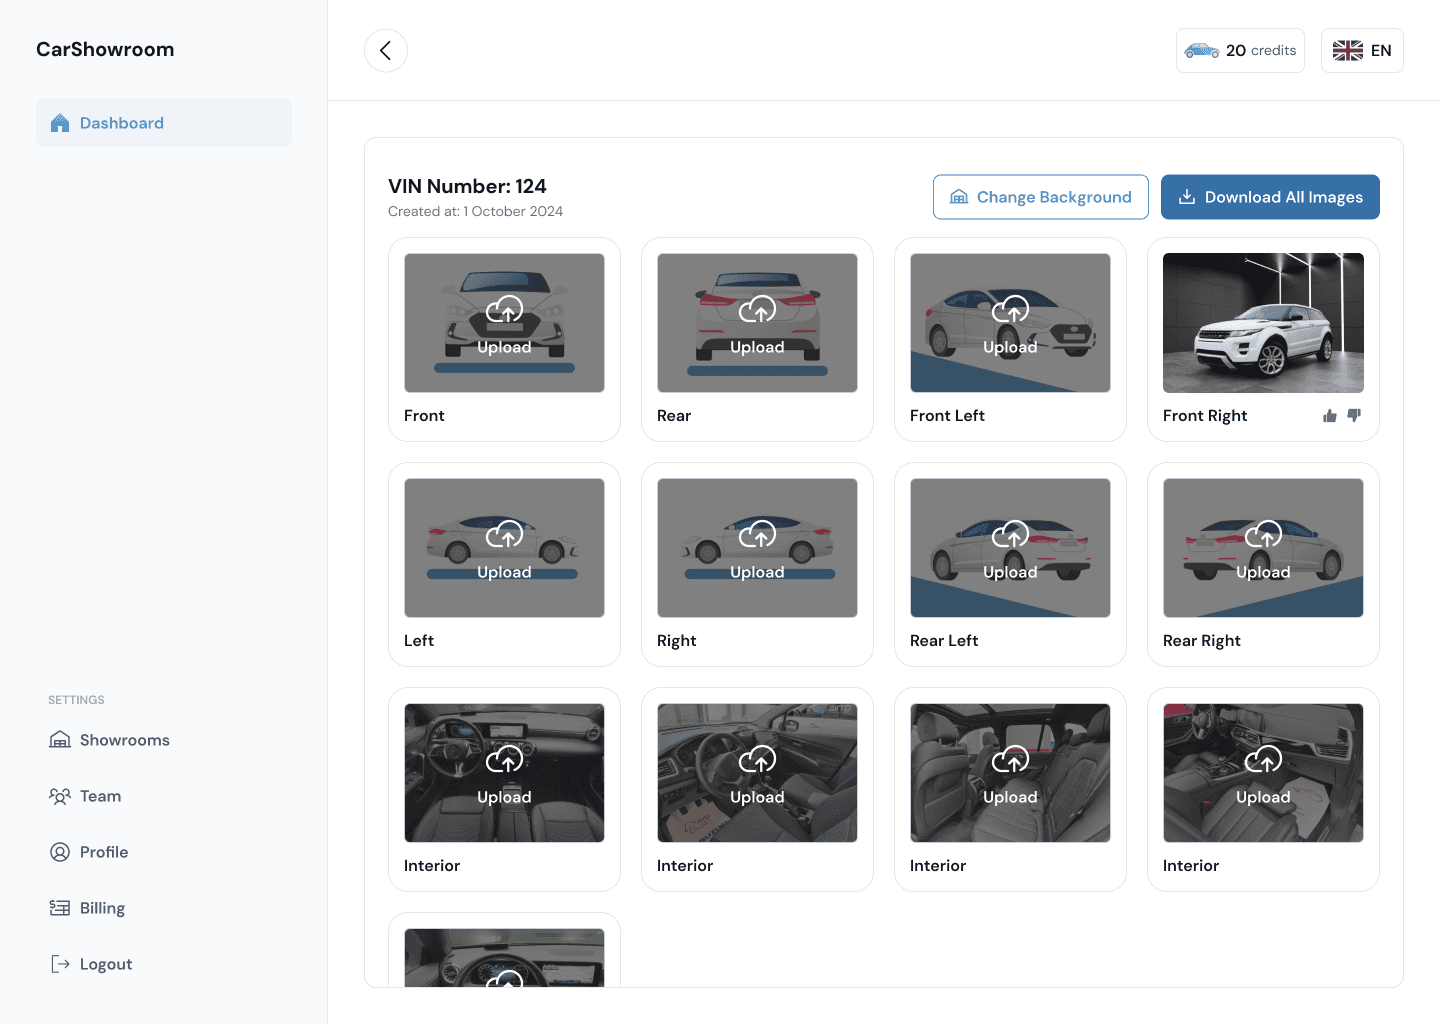Click the back arrow button

(x=386, y=51)
